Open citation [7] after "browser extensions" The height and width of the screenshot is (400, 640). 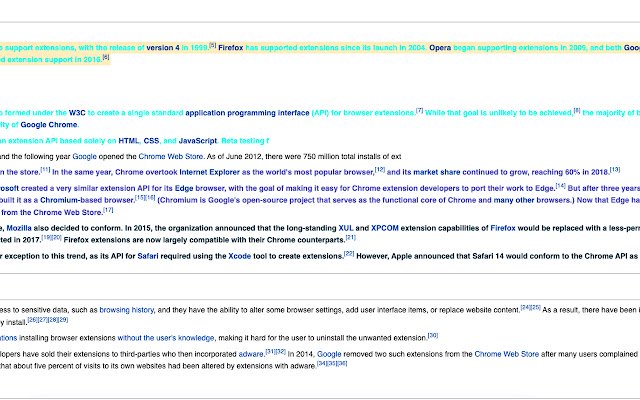[420, 110]
